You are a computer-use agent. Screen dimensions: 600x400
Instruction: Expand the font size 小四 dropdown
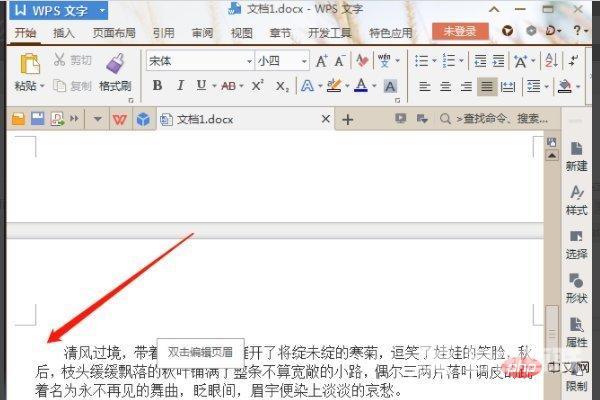[x=302, y=61]
